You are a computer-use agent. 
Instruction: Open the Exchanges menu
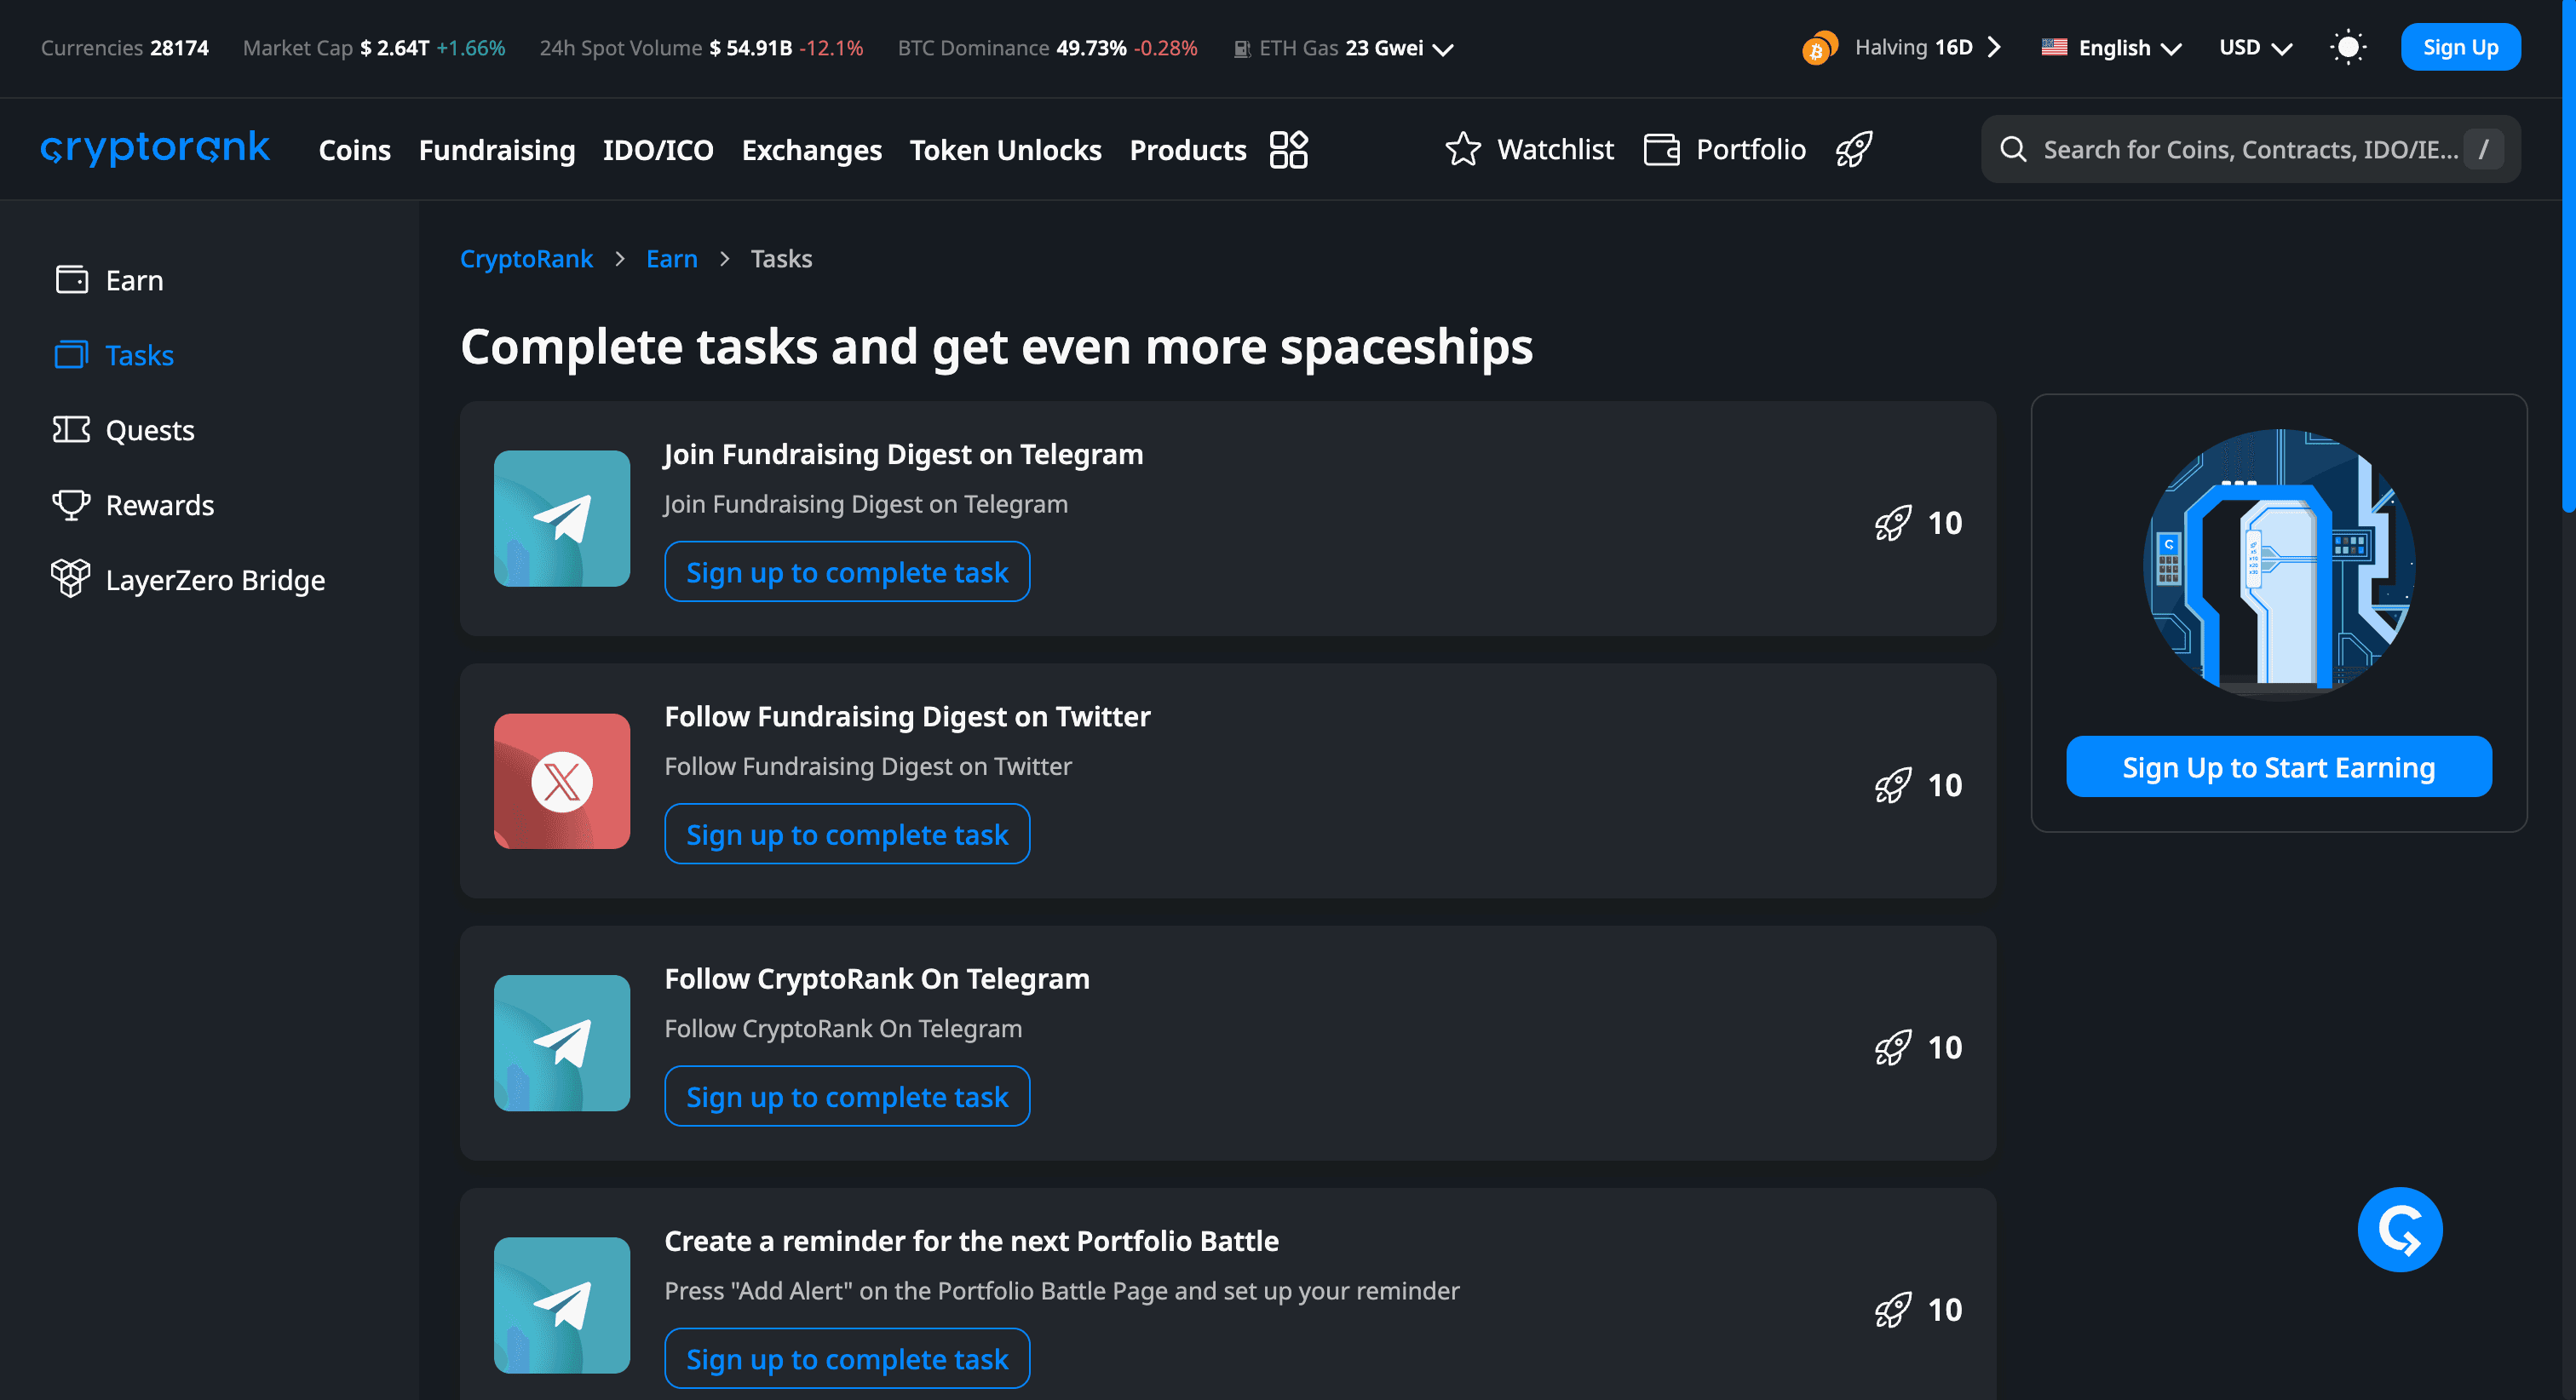pyautogui.click(x=812, y=150)
